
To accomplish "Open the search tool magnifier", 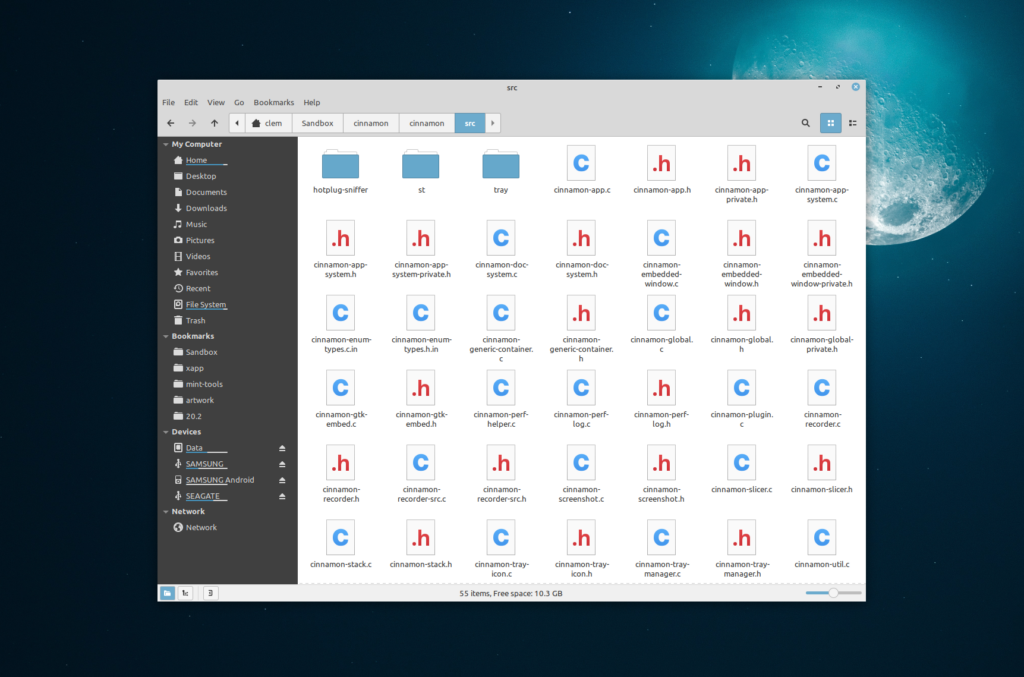I will (805, 123).
